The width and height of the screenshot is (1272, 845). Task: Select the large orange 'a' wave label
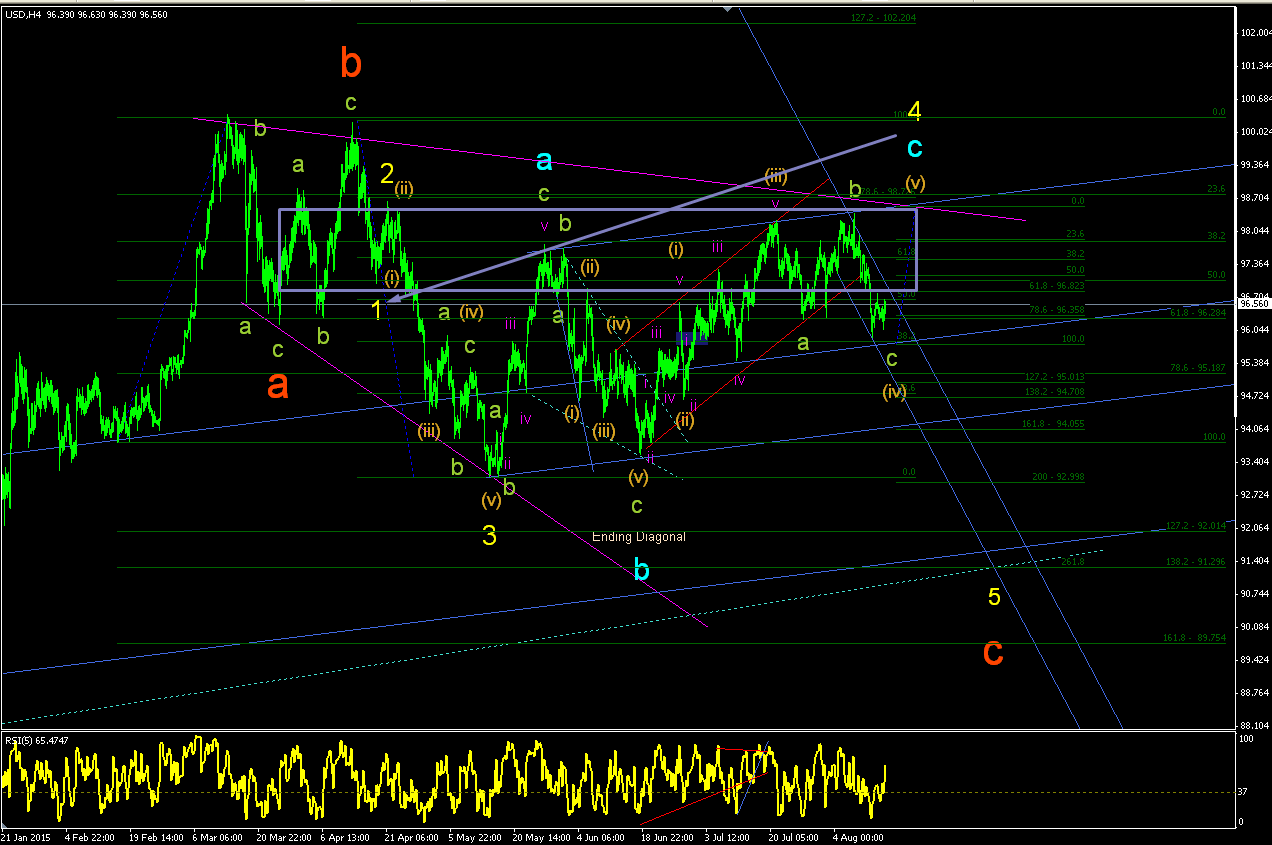tap(278, 385)
